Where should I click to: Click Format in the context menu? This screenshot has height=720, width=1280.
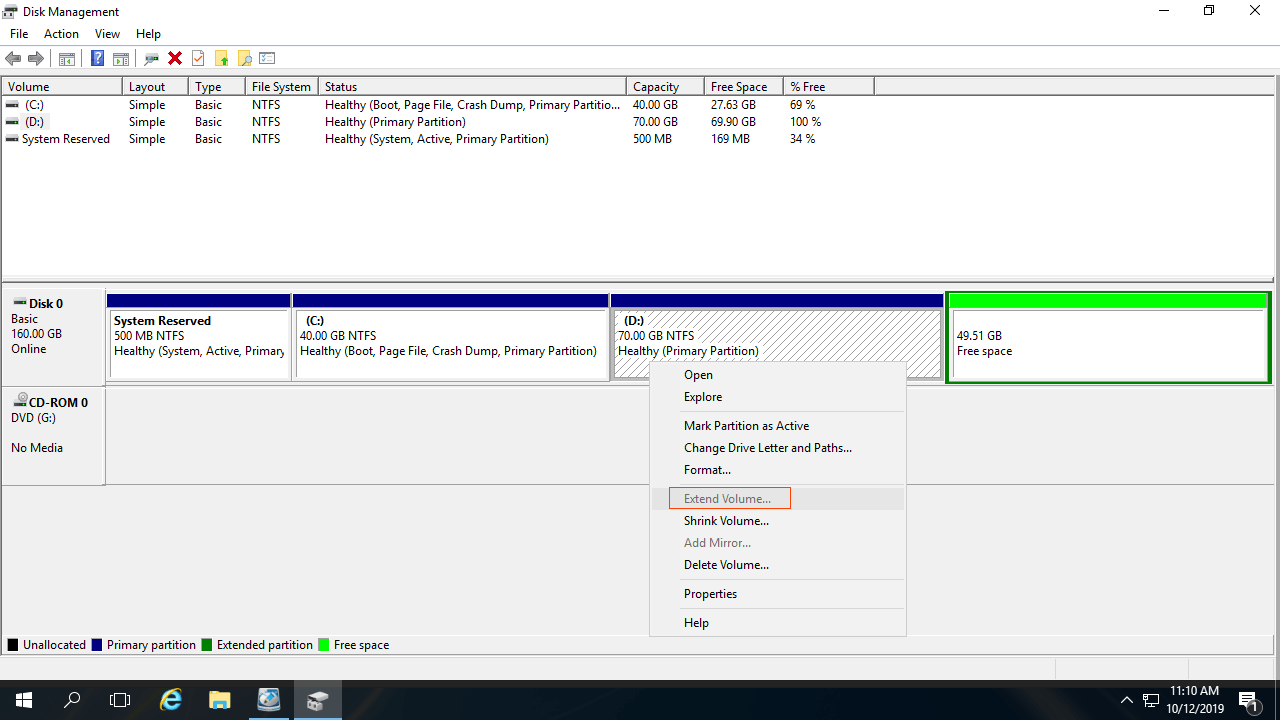point(707,470)
